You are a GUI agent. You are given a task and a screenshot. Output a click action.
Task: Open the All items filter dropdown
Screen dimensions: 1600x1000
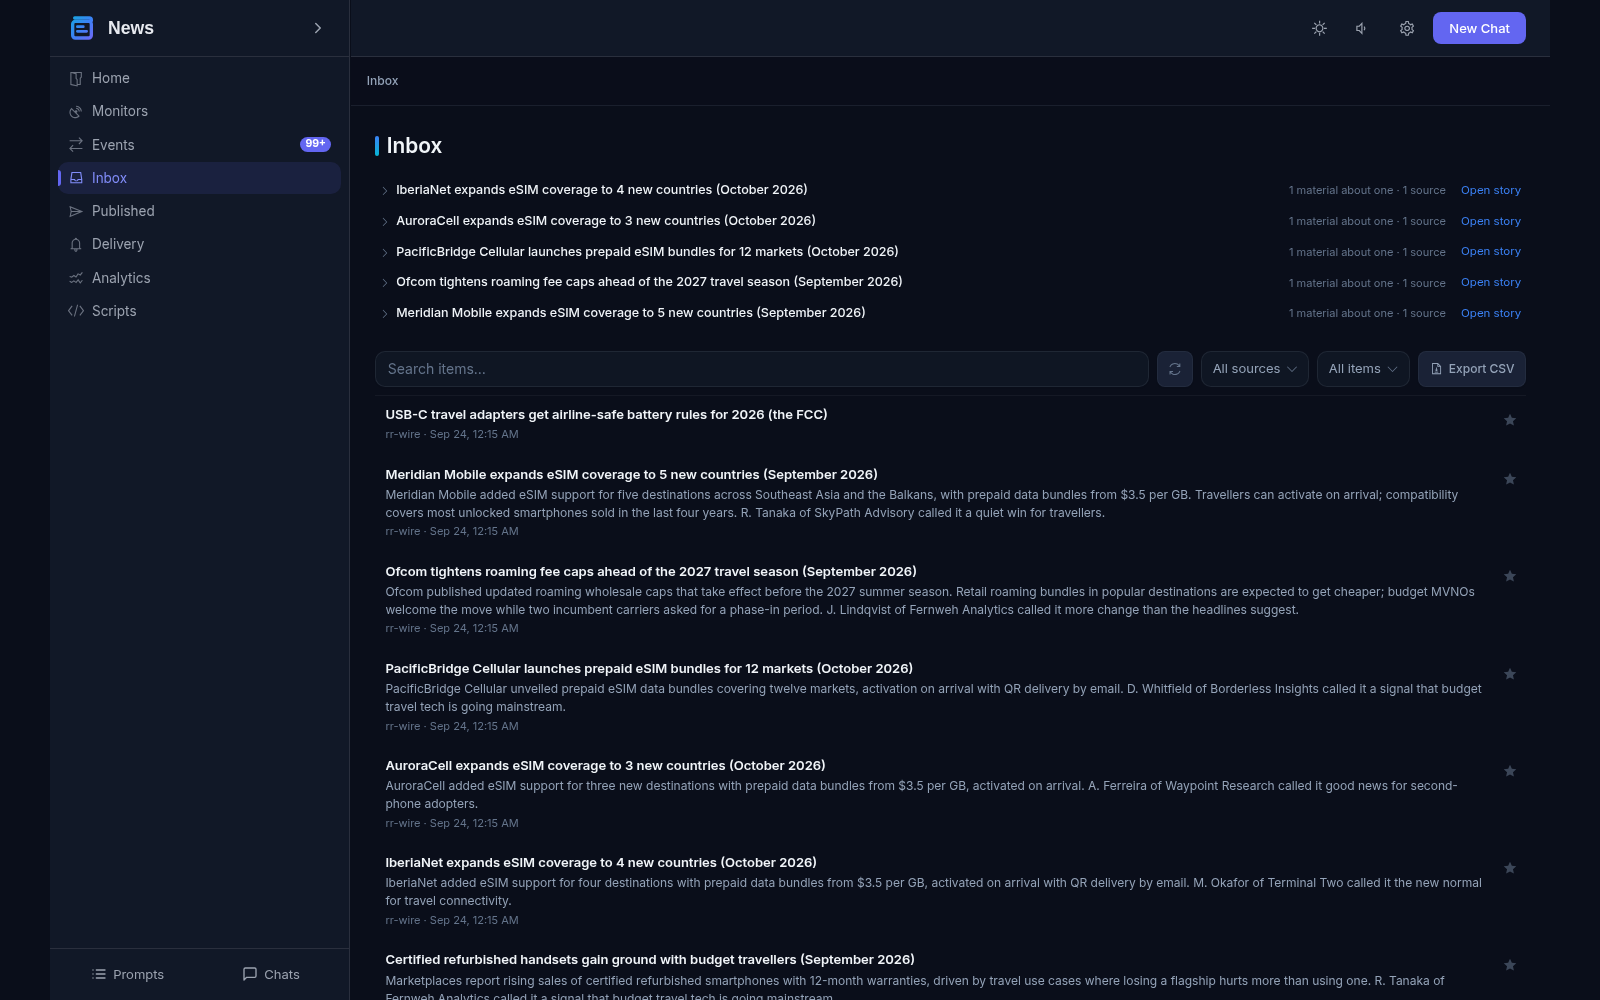pyautogui.click(x=1363, y=369)
